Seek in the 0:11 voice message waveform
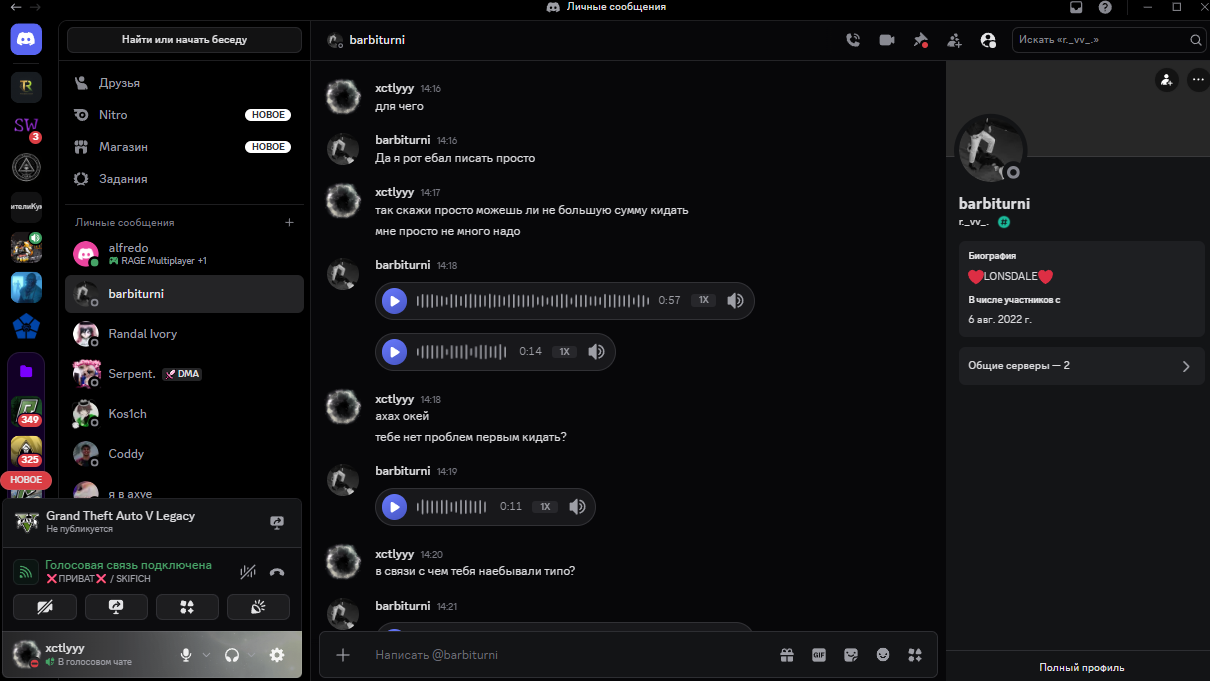1210x681 pixels. (453, 507)
